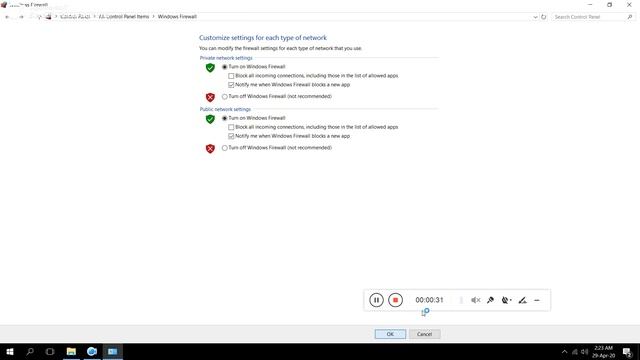The width and height of the screenshot is (640, 360).
Task: Expand breadcrumb chevron after Control Panel
Action: (x=95, y=17)
